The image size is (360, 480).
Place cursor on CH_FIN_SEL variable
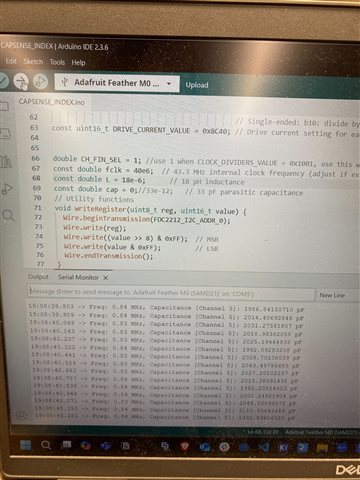coord(101,159)
